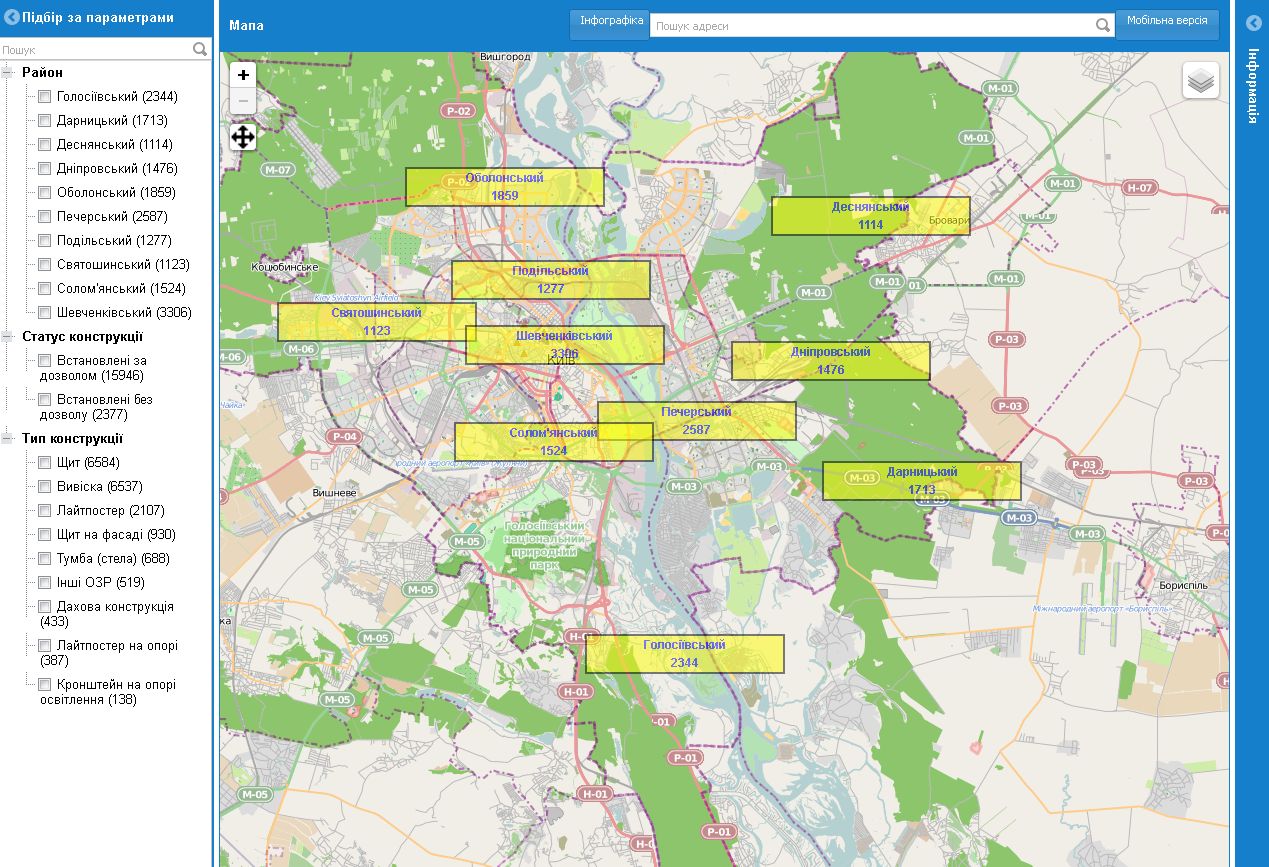Check the Встановлені без дозволу status
This screenshot has height=867, width=1269.
coord(44,400)
